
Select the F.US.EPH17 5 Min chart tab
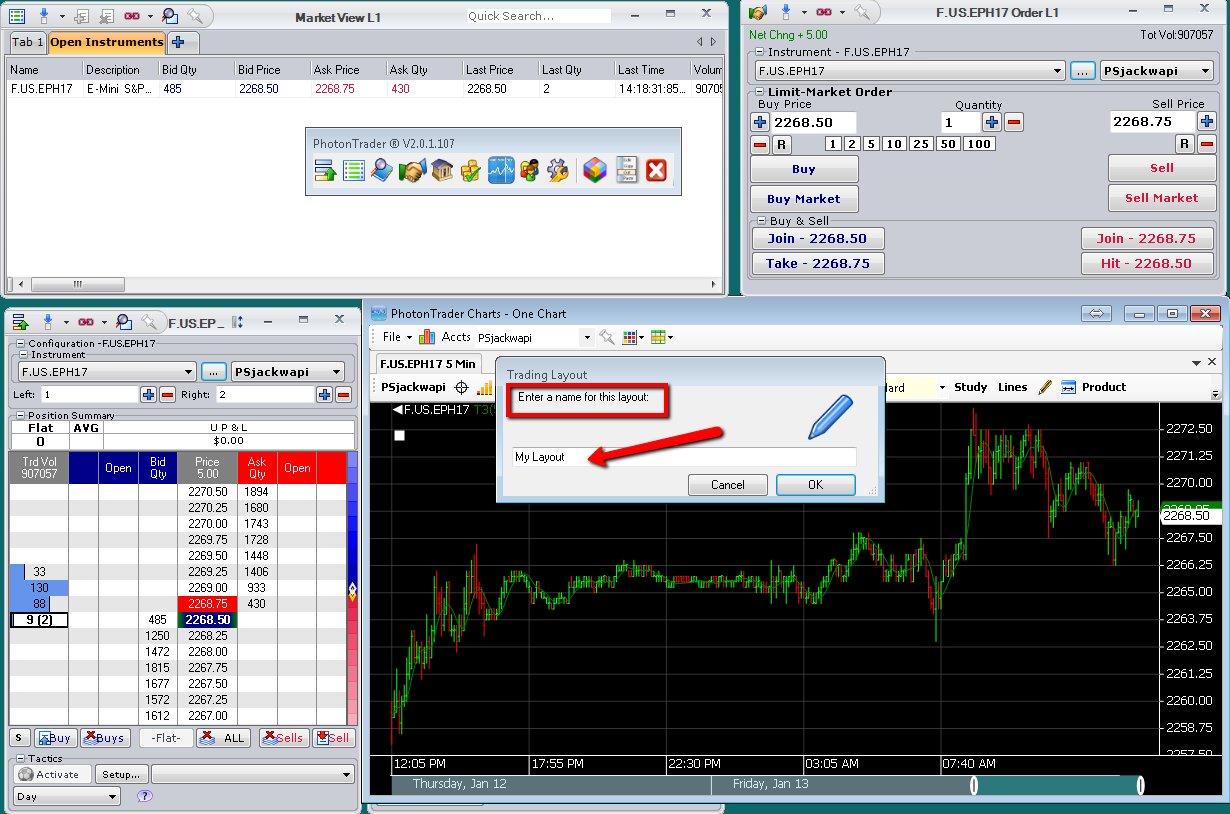pos(429,363)
